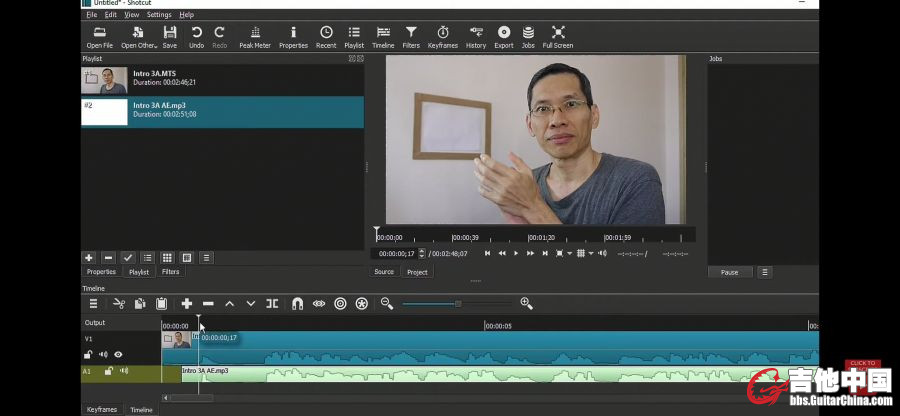Open the Keyframes panel from toolbar
The width and height of the screenshot is (900, 416).
[443, 37]
